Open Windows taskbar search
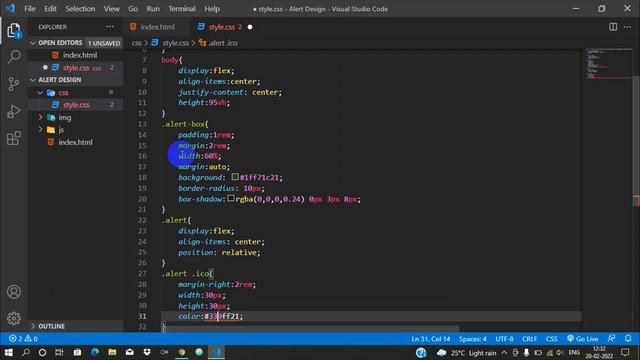640x360 pixels. click(26, 352)
